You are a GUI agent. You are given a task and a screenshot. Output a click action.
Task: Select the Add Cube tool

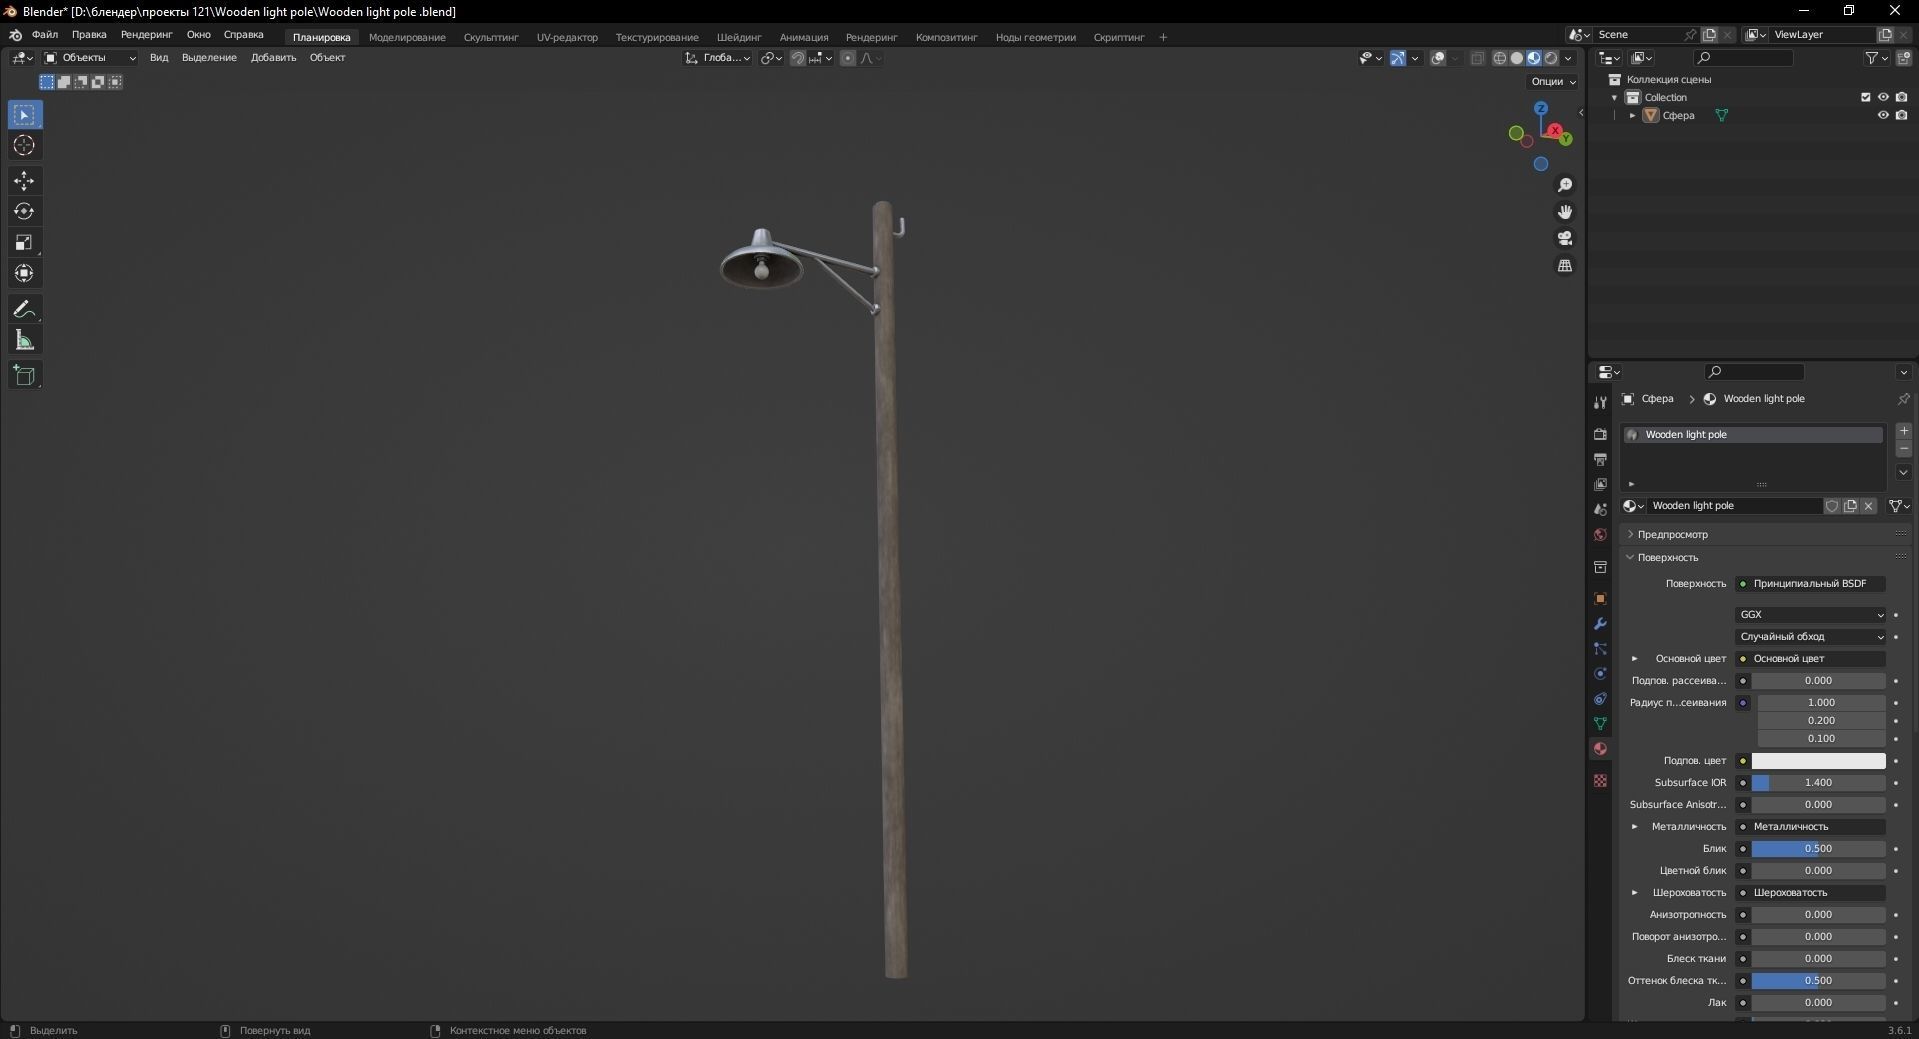25,375
